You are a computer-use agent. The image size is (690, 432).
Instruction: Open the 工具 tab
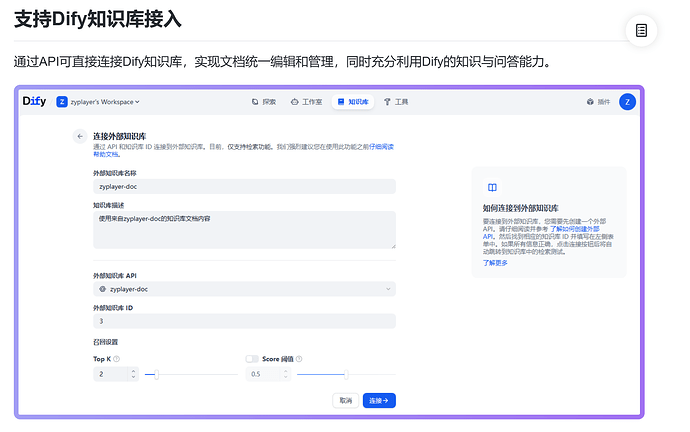click(396, 102)
